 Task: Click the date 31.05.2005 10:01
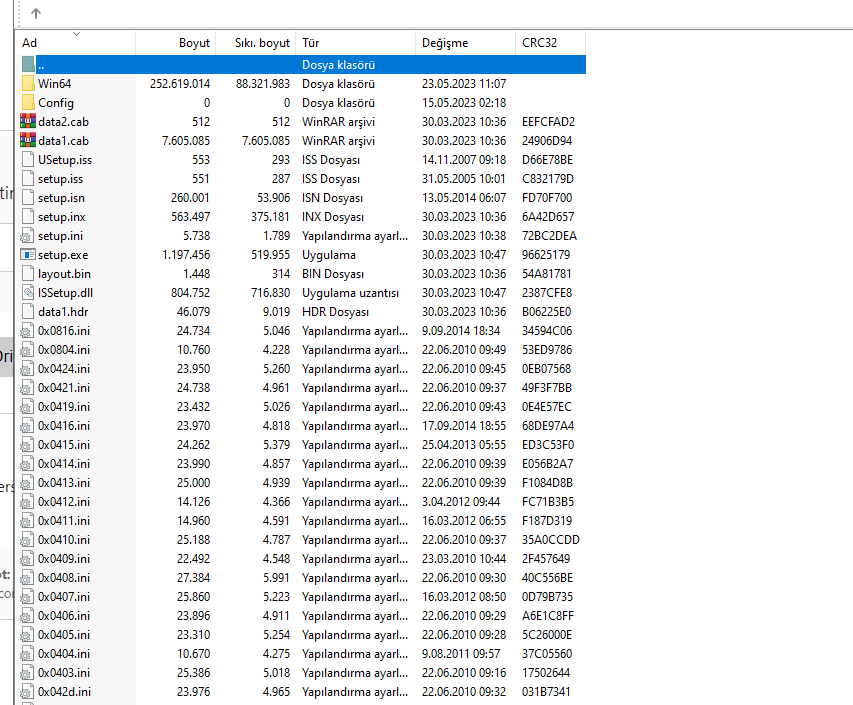coord(463,179)
